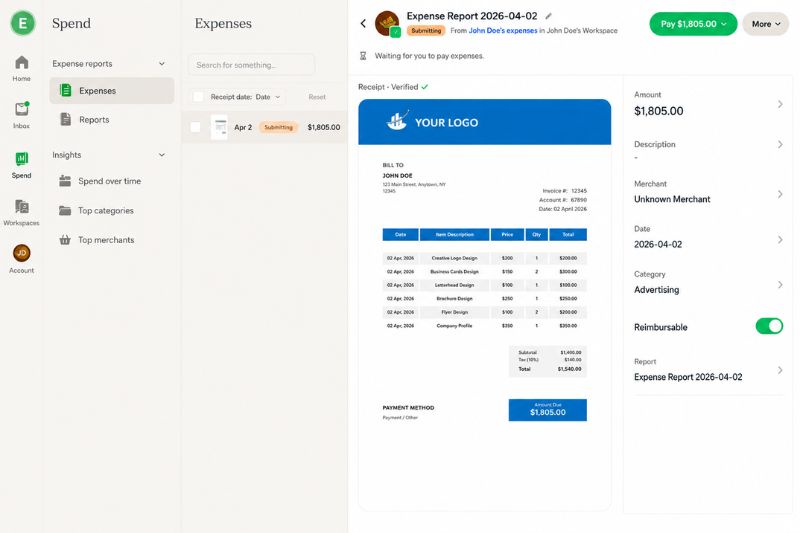The image size is (800, 533).
Task: Check the select-all expenses checkbox
Action: click(198, 96)
